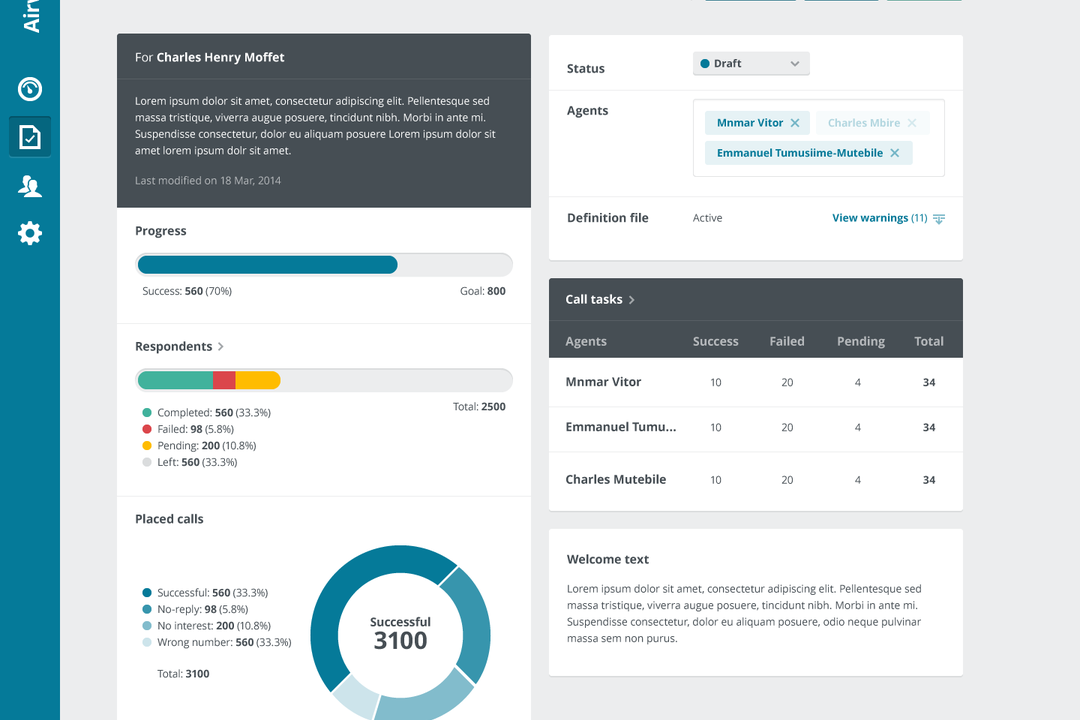Remove Emmanuel Tumusiime-Mutebile agent tag
This screenshot has width=1080, height=720.
895,153
